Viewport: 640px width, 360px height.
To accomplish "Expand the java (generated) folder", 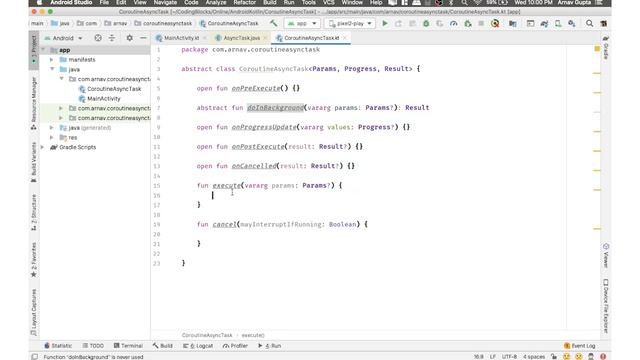I will [x=51, y=128].
